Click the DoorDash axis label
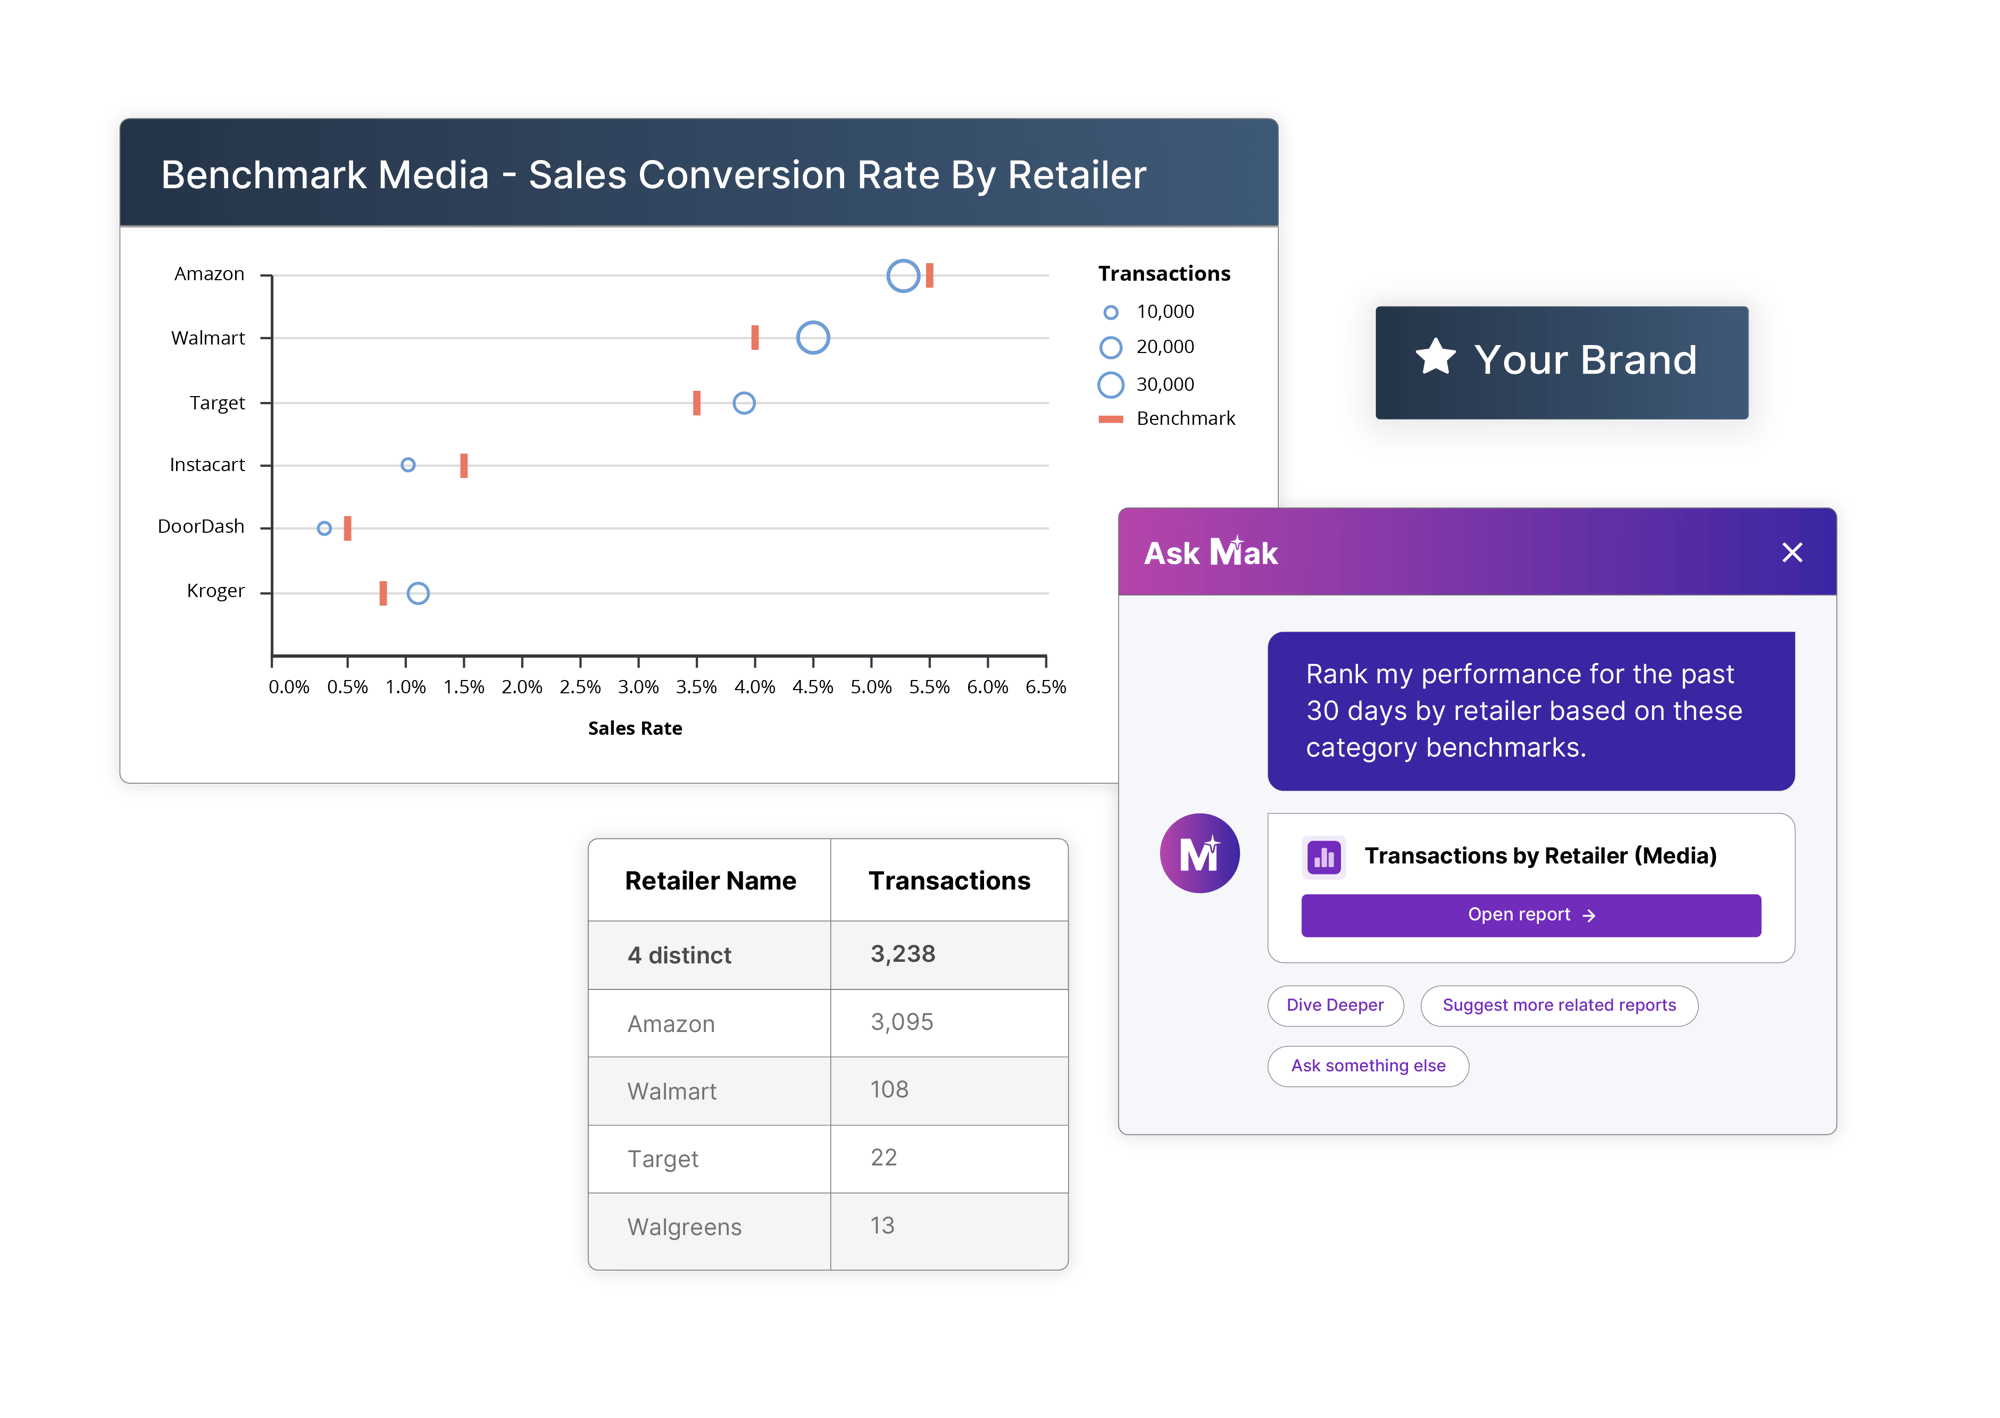2000x1418 pixels. coord(201,527)
